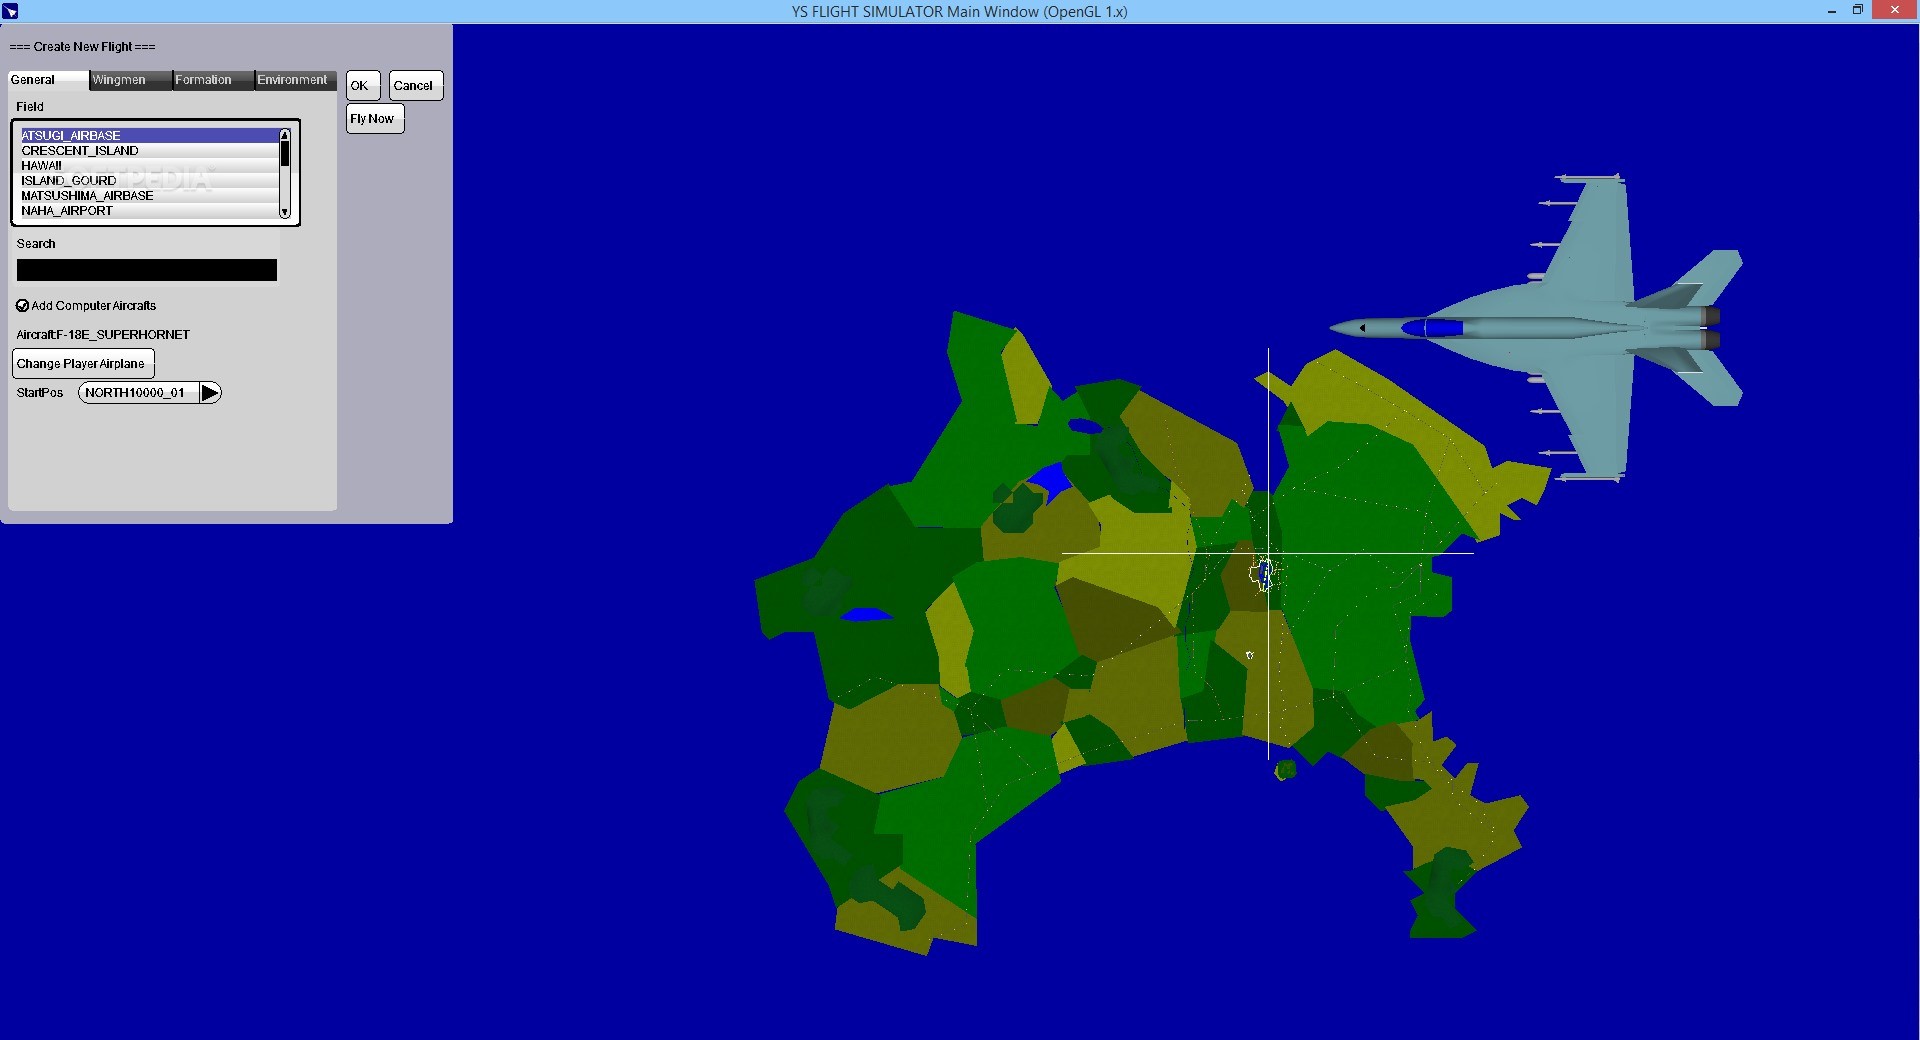Click the small marker south of the crosshair
Viewport: 1920px width, 1040px height.
(x=1250, y=655)
